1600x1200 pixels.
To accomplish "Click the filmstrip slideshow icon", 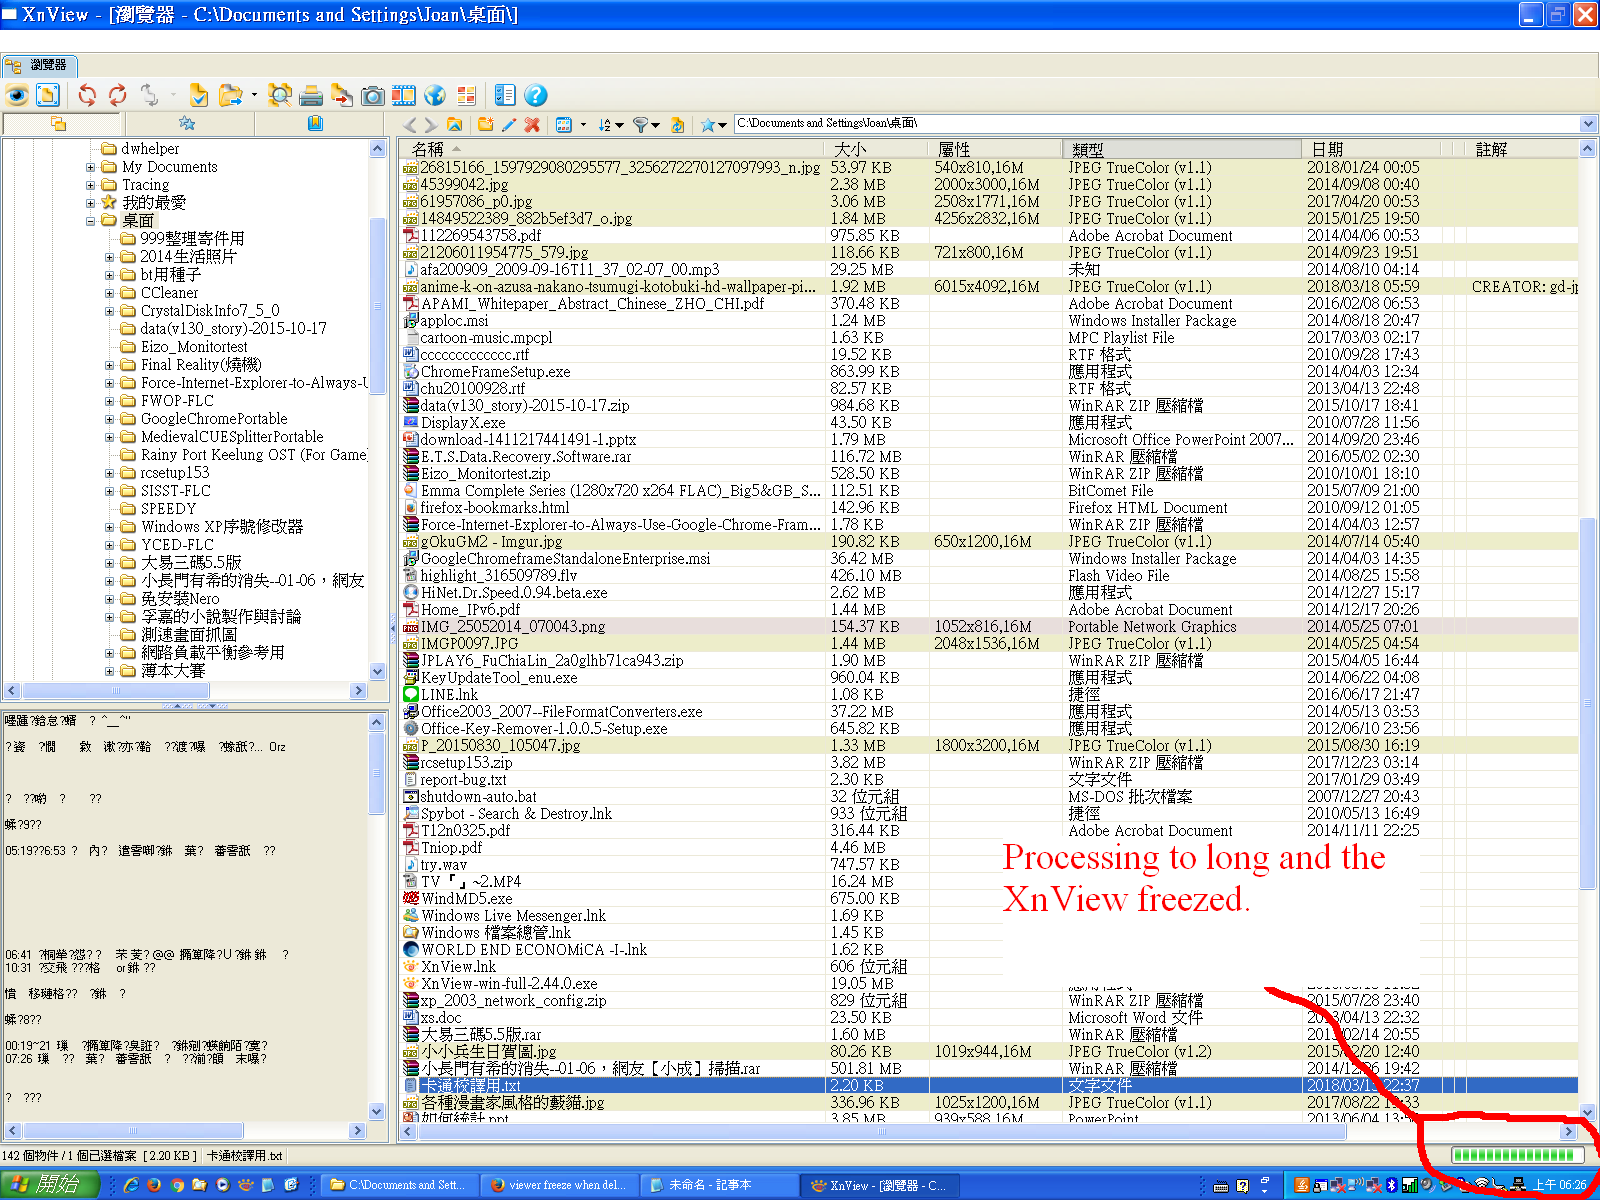I will (403, 95).
